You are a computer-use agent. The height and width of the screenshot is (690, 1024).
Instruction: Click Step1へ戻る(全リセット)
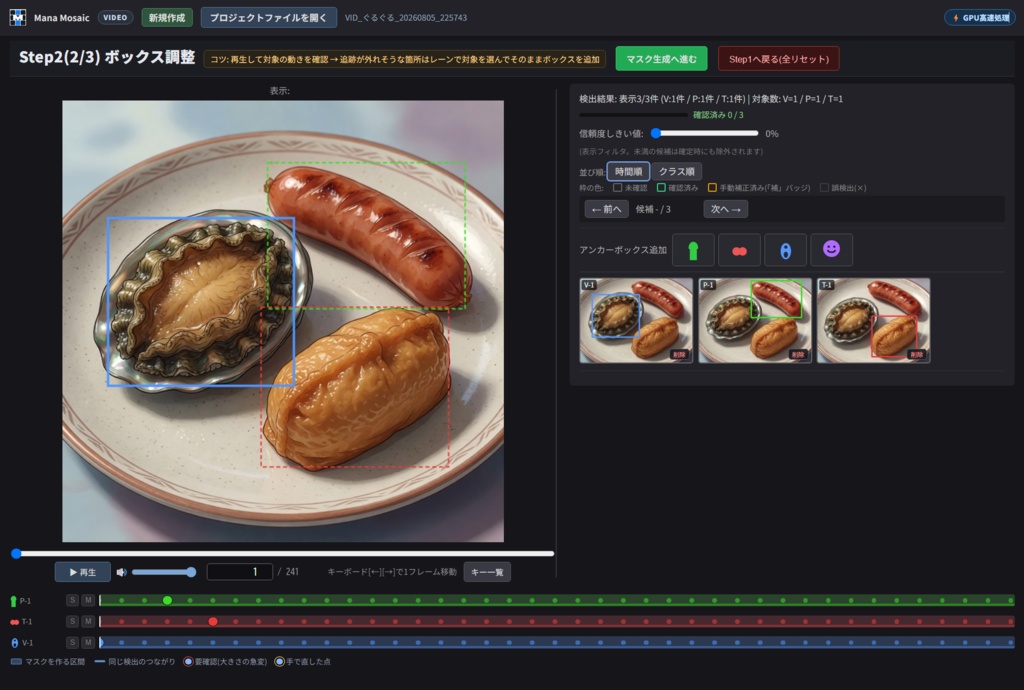click(778, 59)
